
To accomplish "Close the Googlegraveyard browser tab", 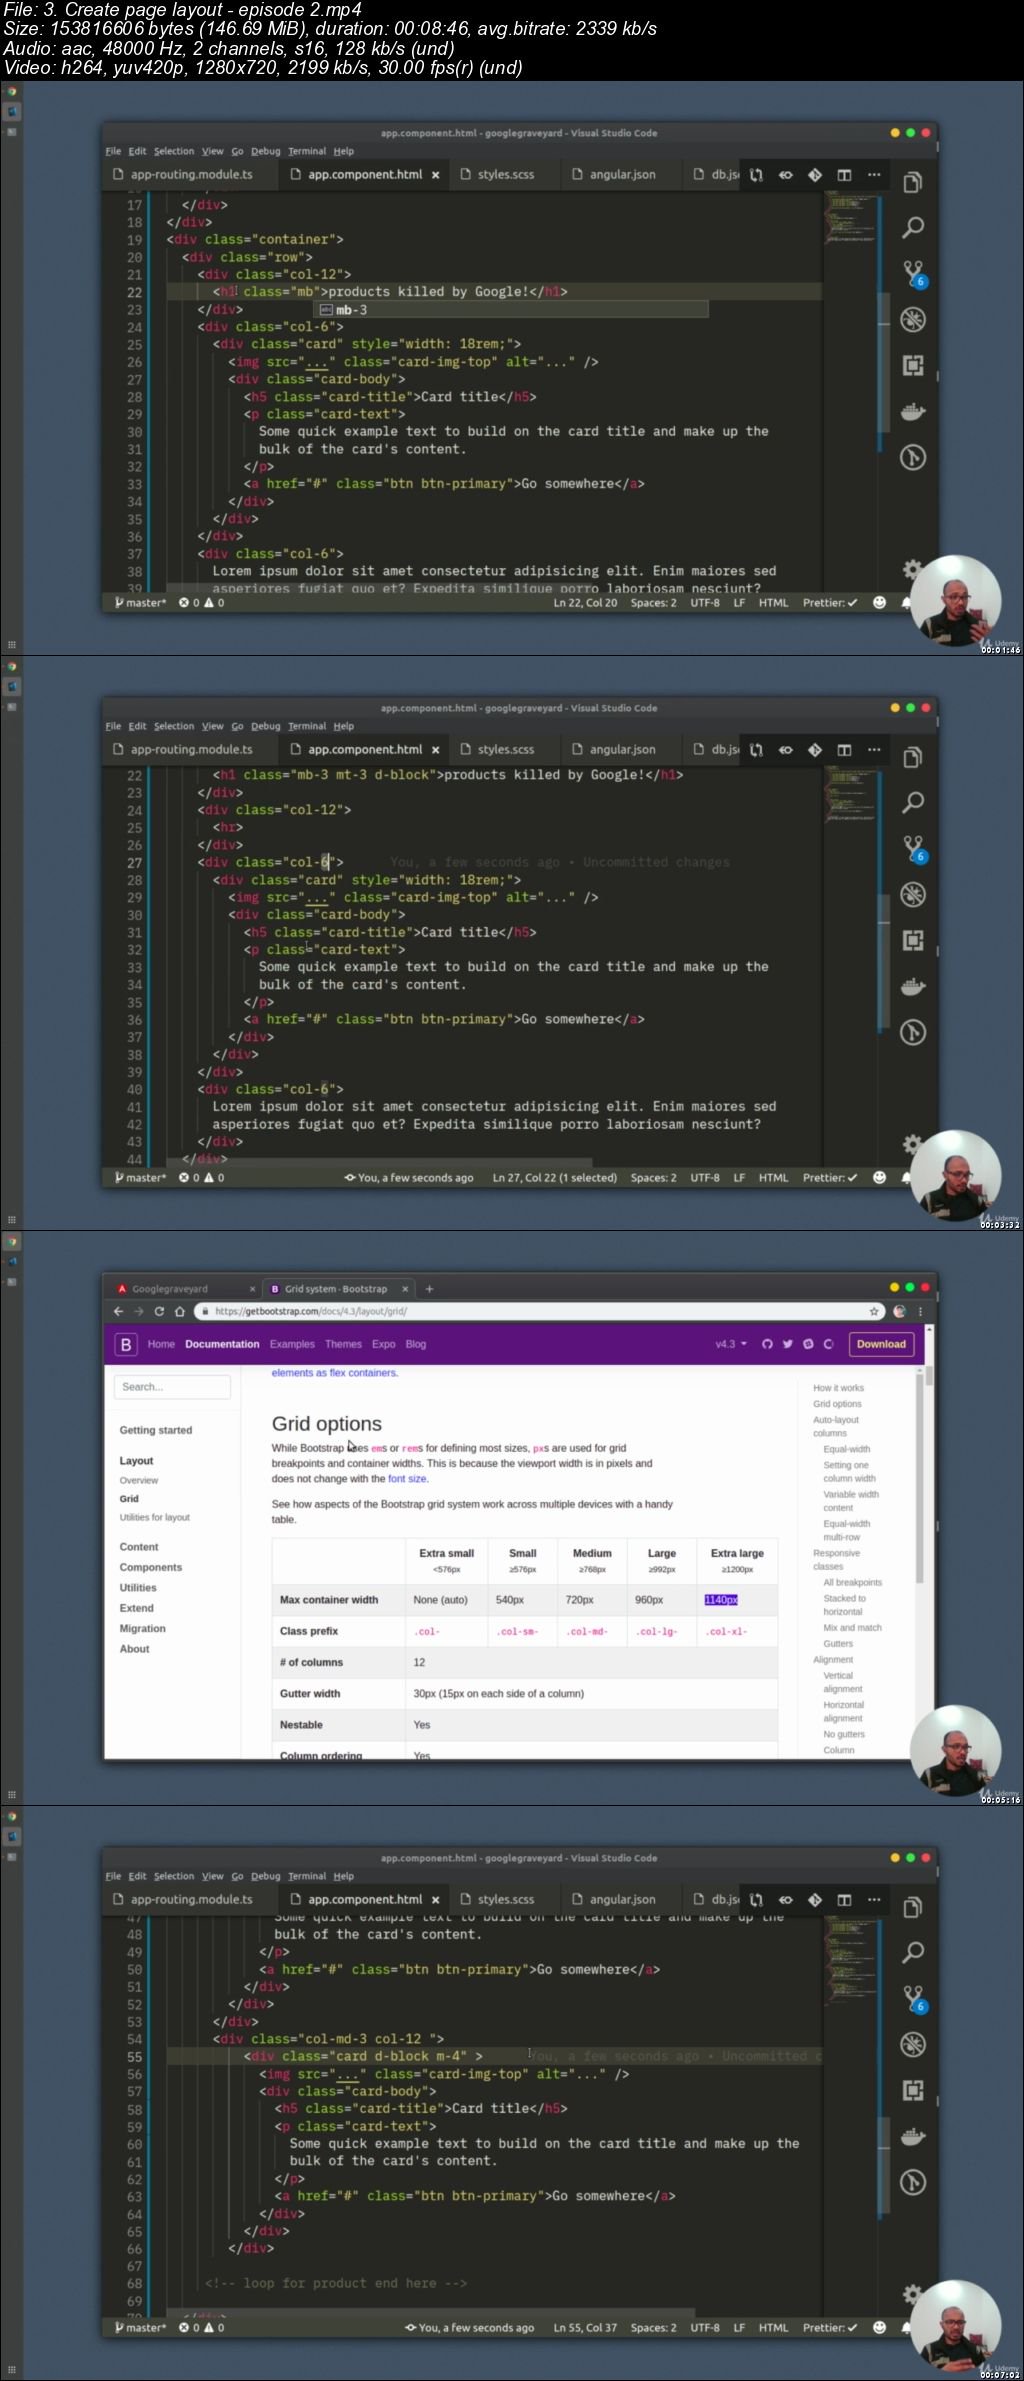I will (x=252, y=1289).
